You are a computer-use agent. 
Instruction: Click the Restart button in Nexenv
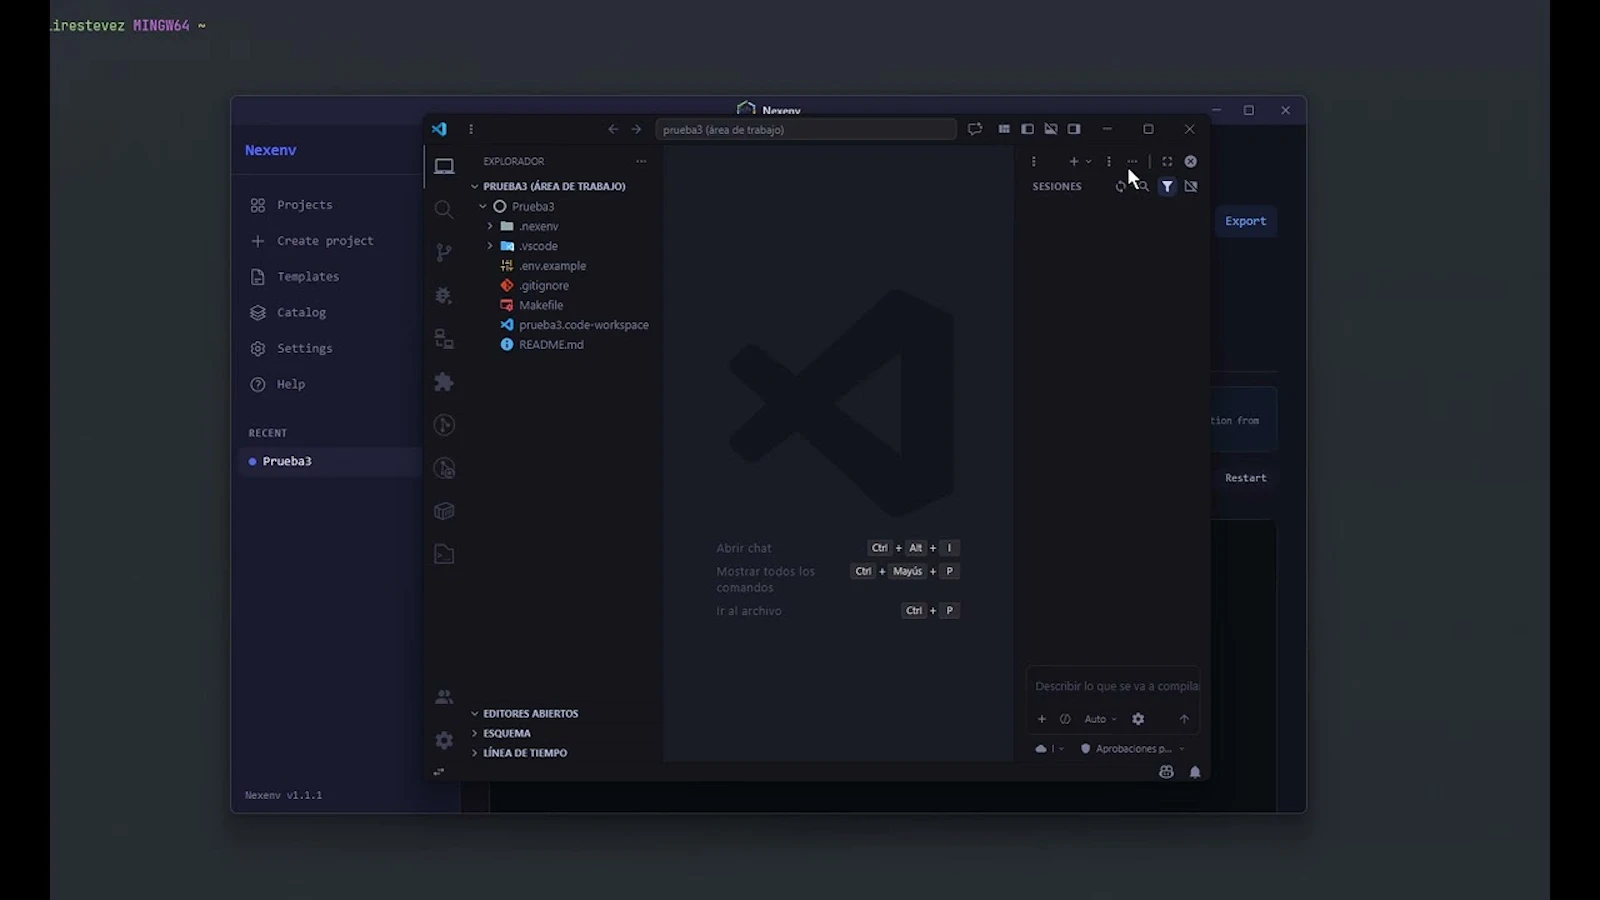(x=1245, y=478)
